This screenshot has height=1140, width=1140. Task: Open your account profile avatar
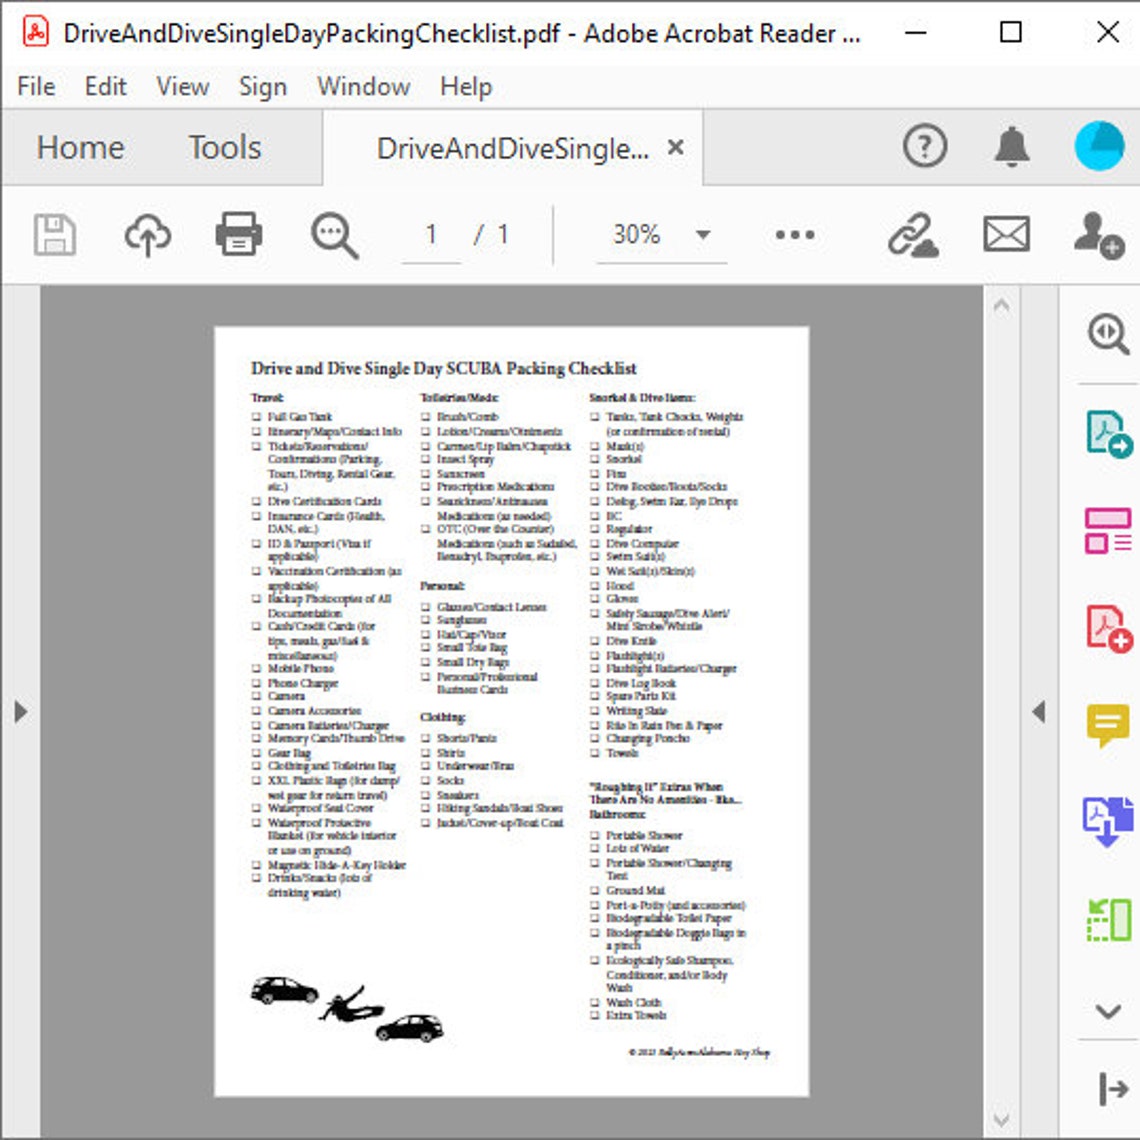(x=1098, y=145)
